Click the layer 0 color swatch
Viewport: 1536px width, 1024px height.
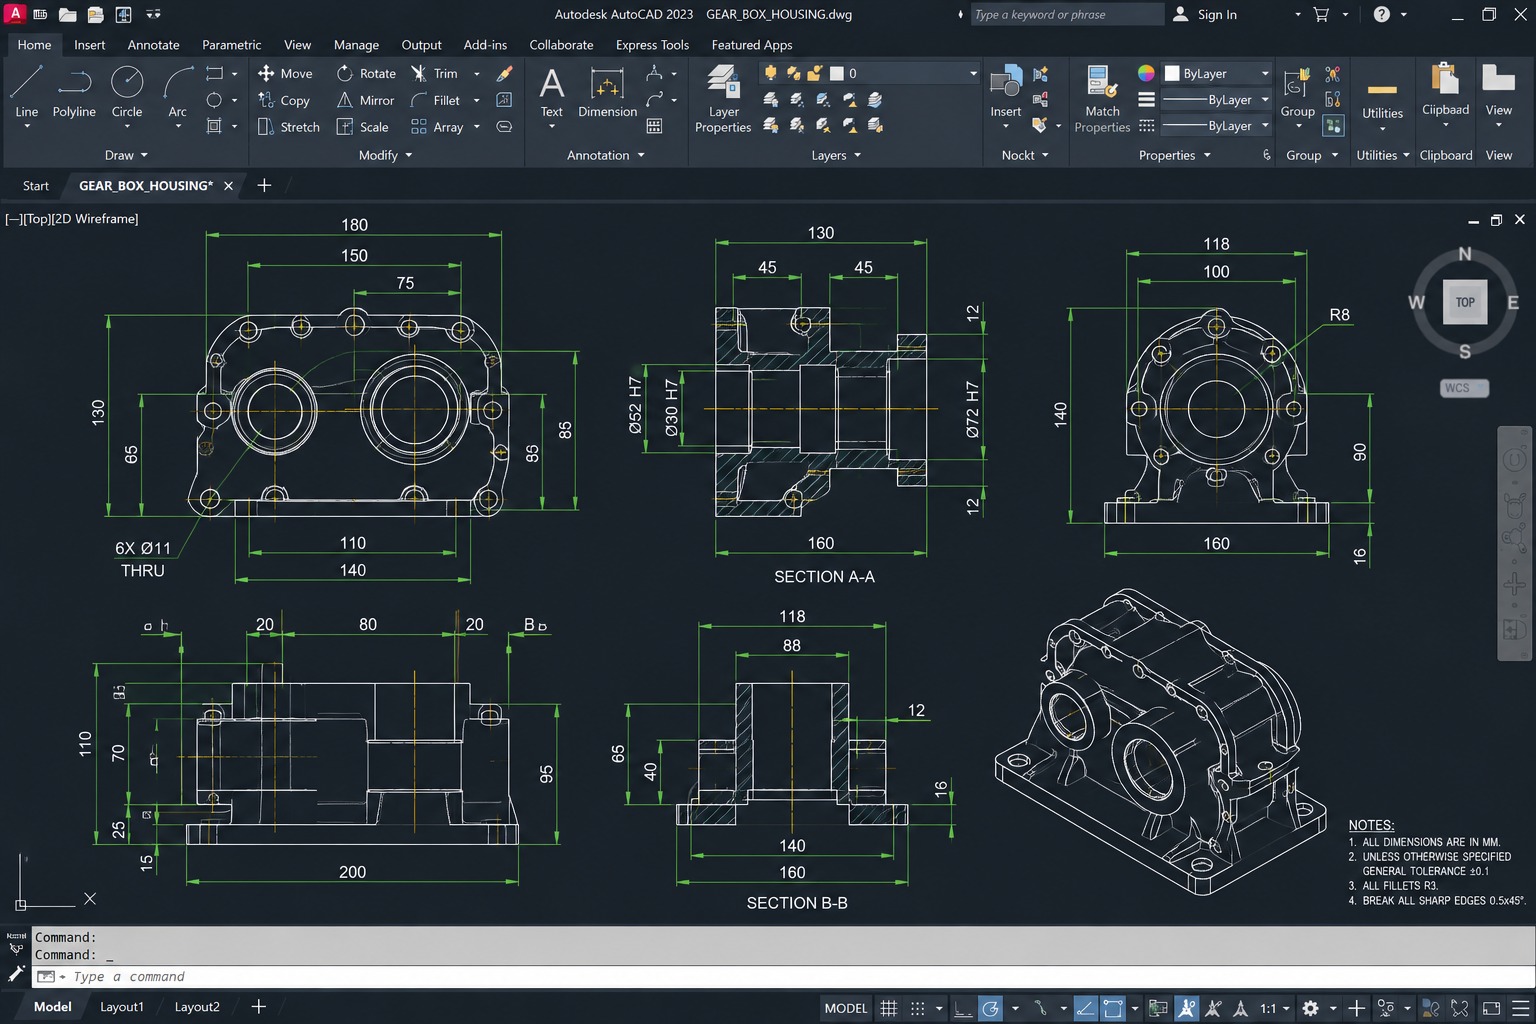[837, 73]
